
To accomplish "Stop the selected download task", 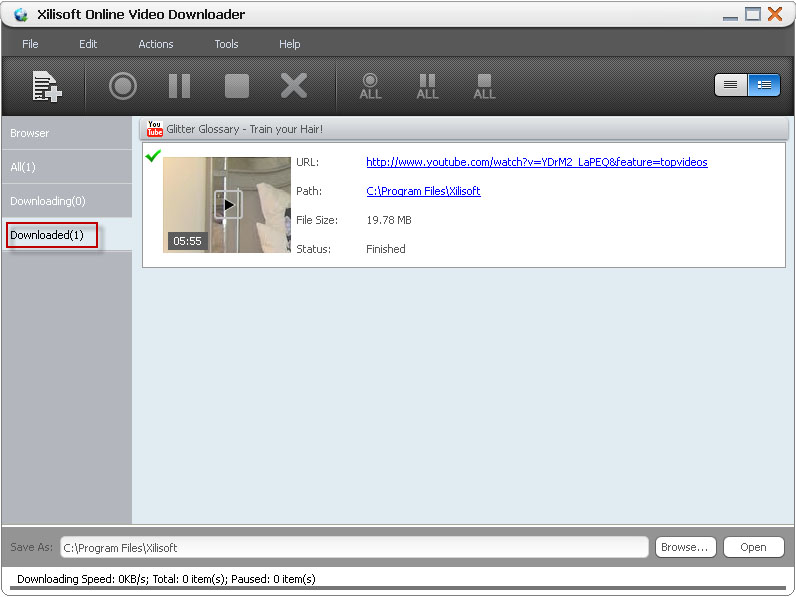I will [236, 86].
